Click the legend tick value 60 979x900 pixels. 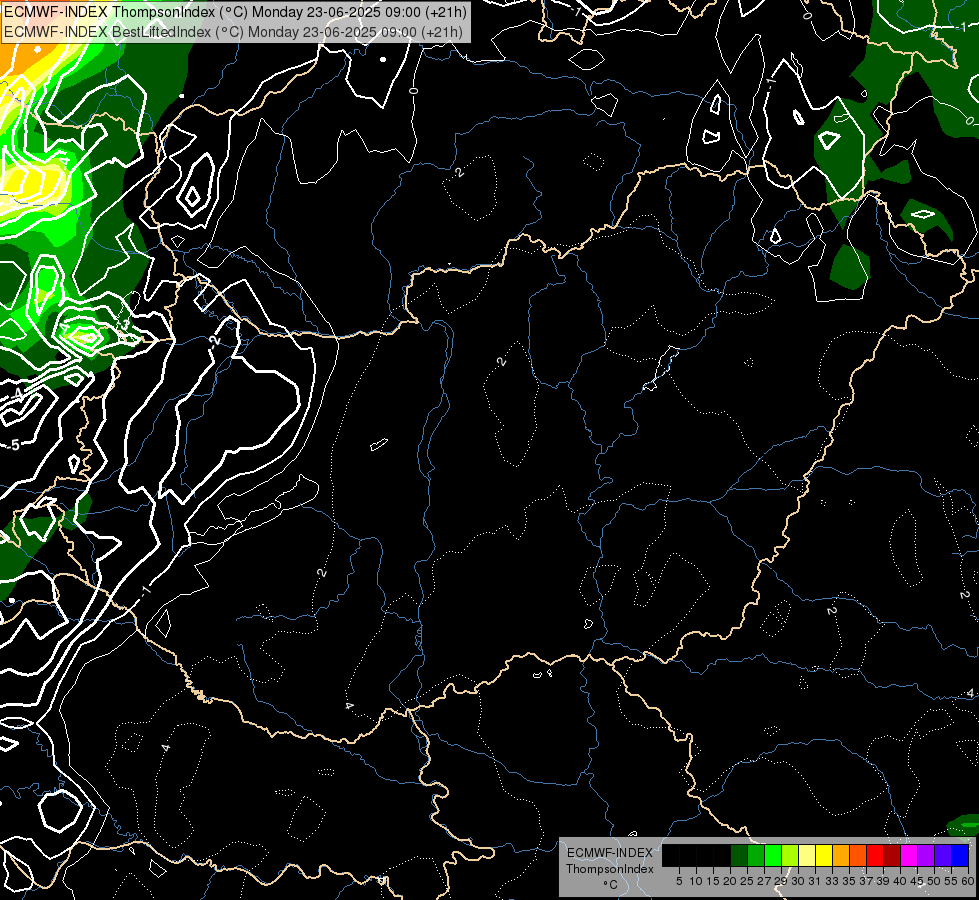968,881
